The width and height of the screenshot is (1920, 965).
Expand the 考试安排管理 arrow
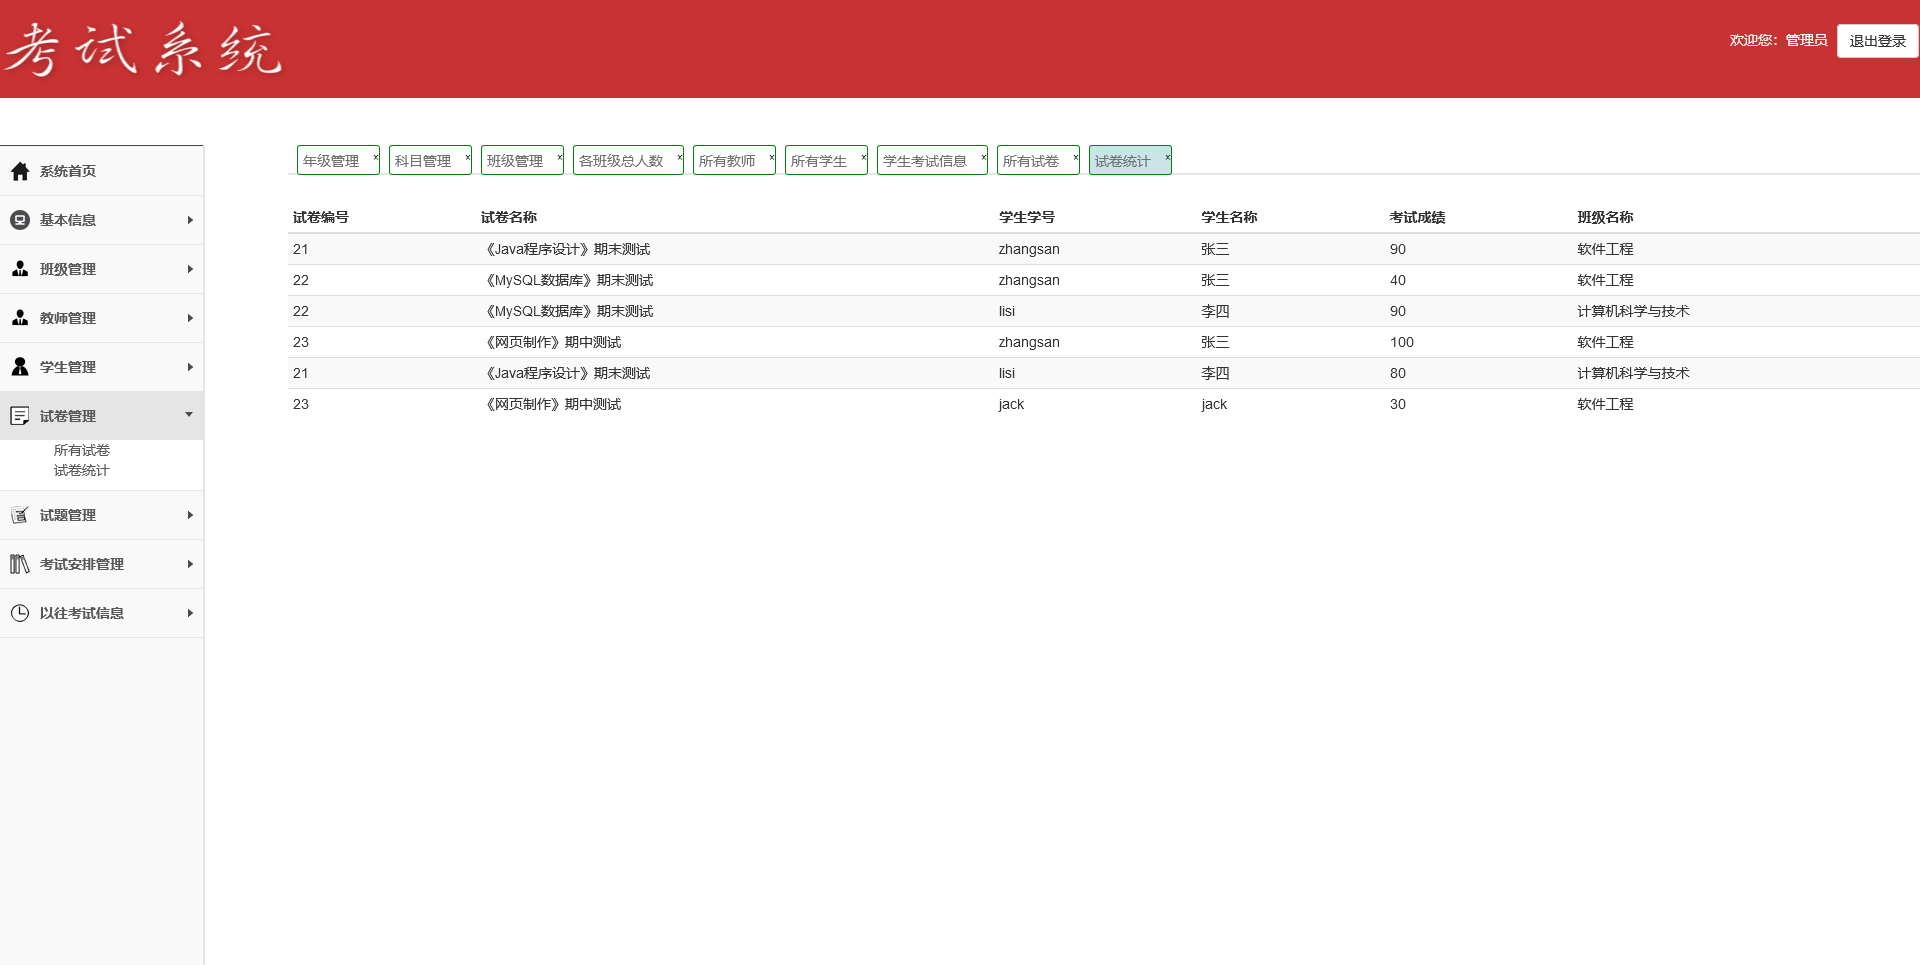(190, 564)
